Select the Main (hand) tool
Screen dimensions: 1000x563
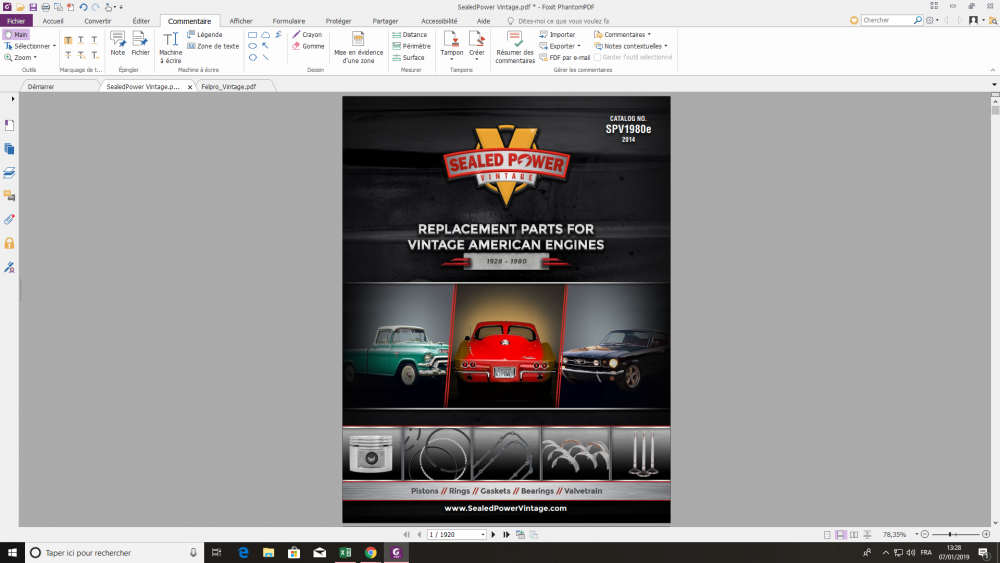pos(16,34)
